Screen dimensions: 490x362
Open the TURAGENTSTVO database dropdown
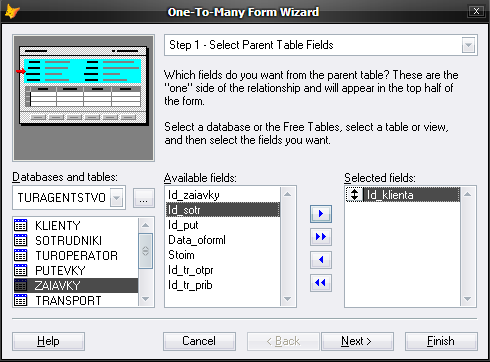coord(117,198)
